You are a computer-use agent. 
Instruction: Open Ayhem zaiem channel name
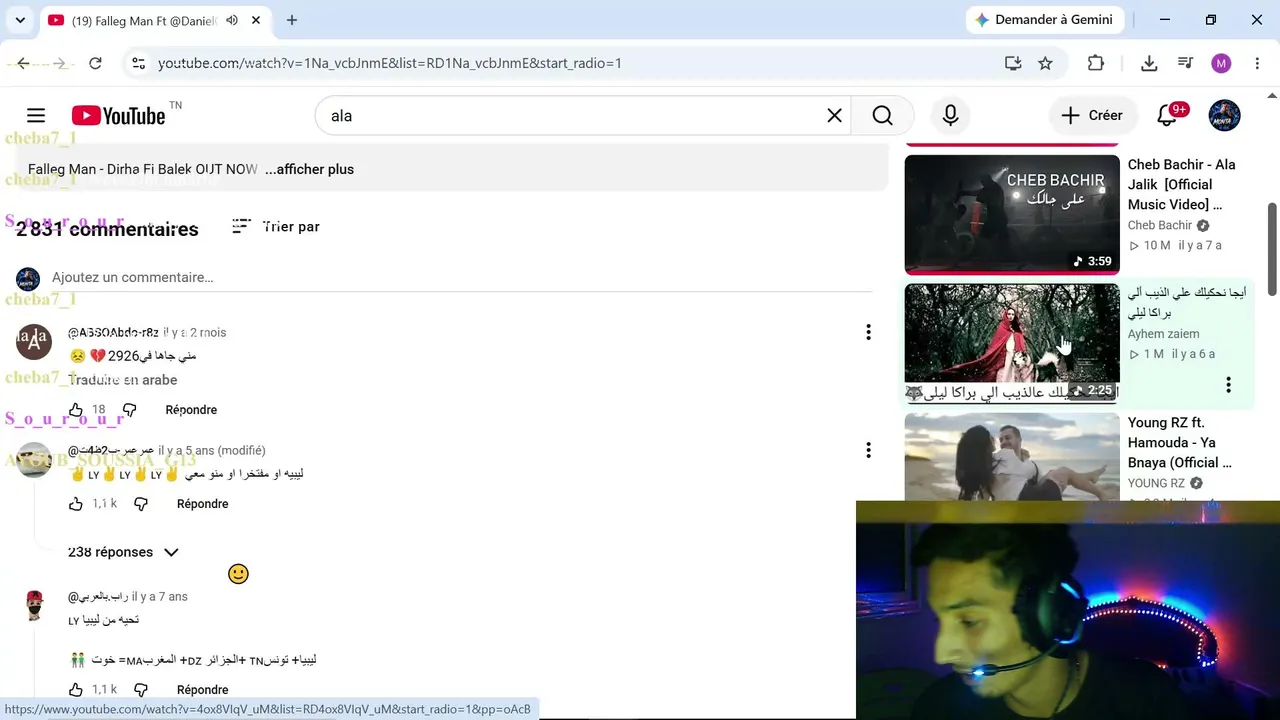(x=1163, y=334)
